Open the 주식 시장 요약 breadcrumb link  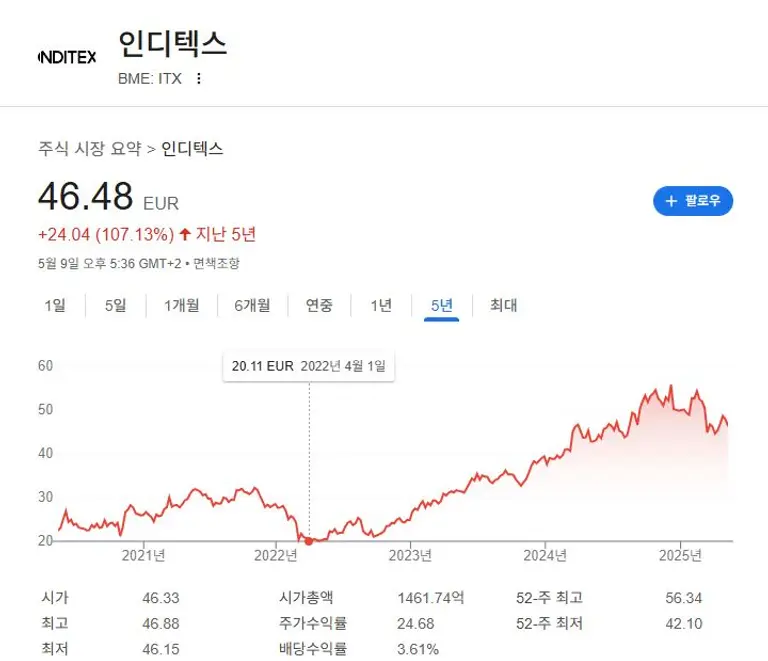90,149
